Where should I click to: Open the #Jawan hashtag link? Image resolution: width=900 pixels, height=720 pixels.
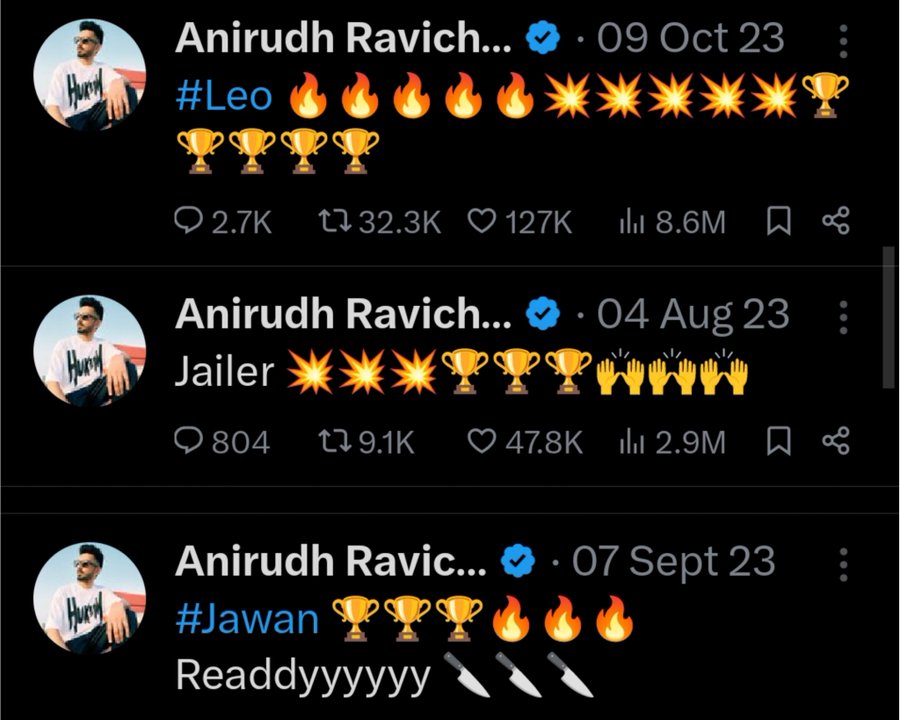[x=247, y=619]
